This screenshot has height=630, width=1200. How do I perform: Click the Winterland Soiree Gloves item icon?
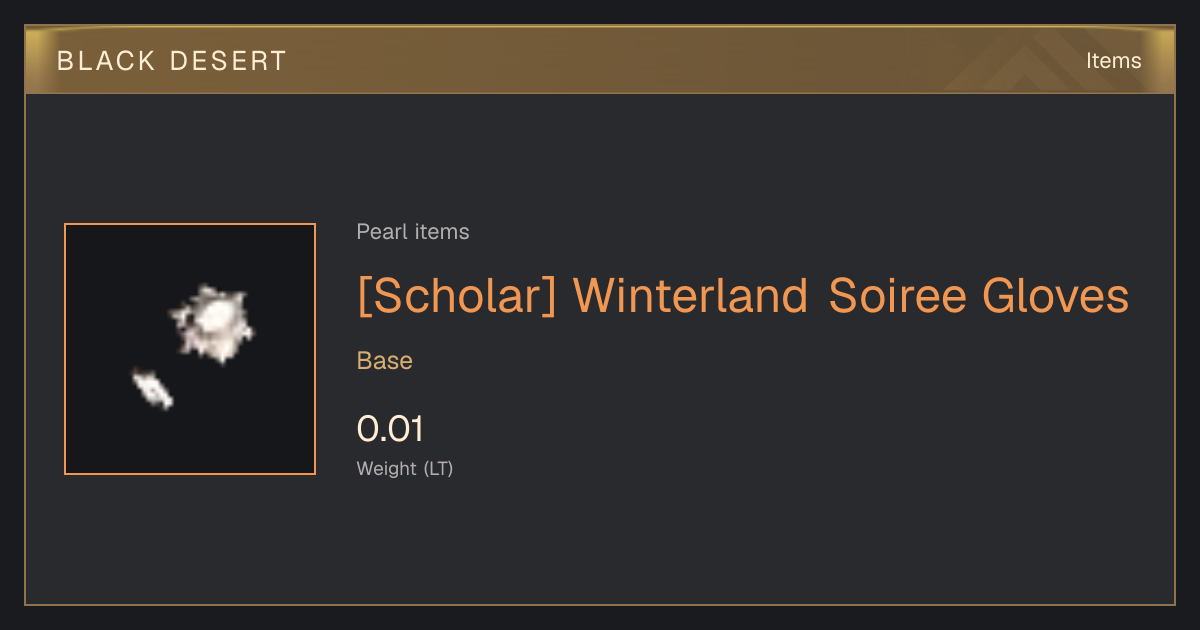[190, 349]
